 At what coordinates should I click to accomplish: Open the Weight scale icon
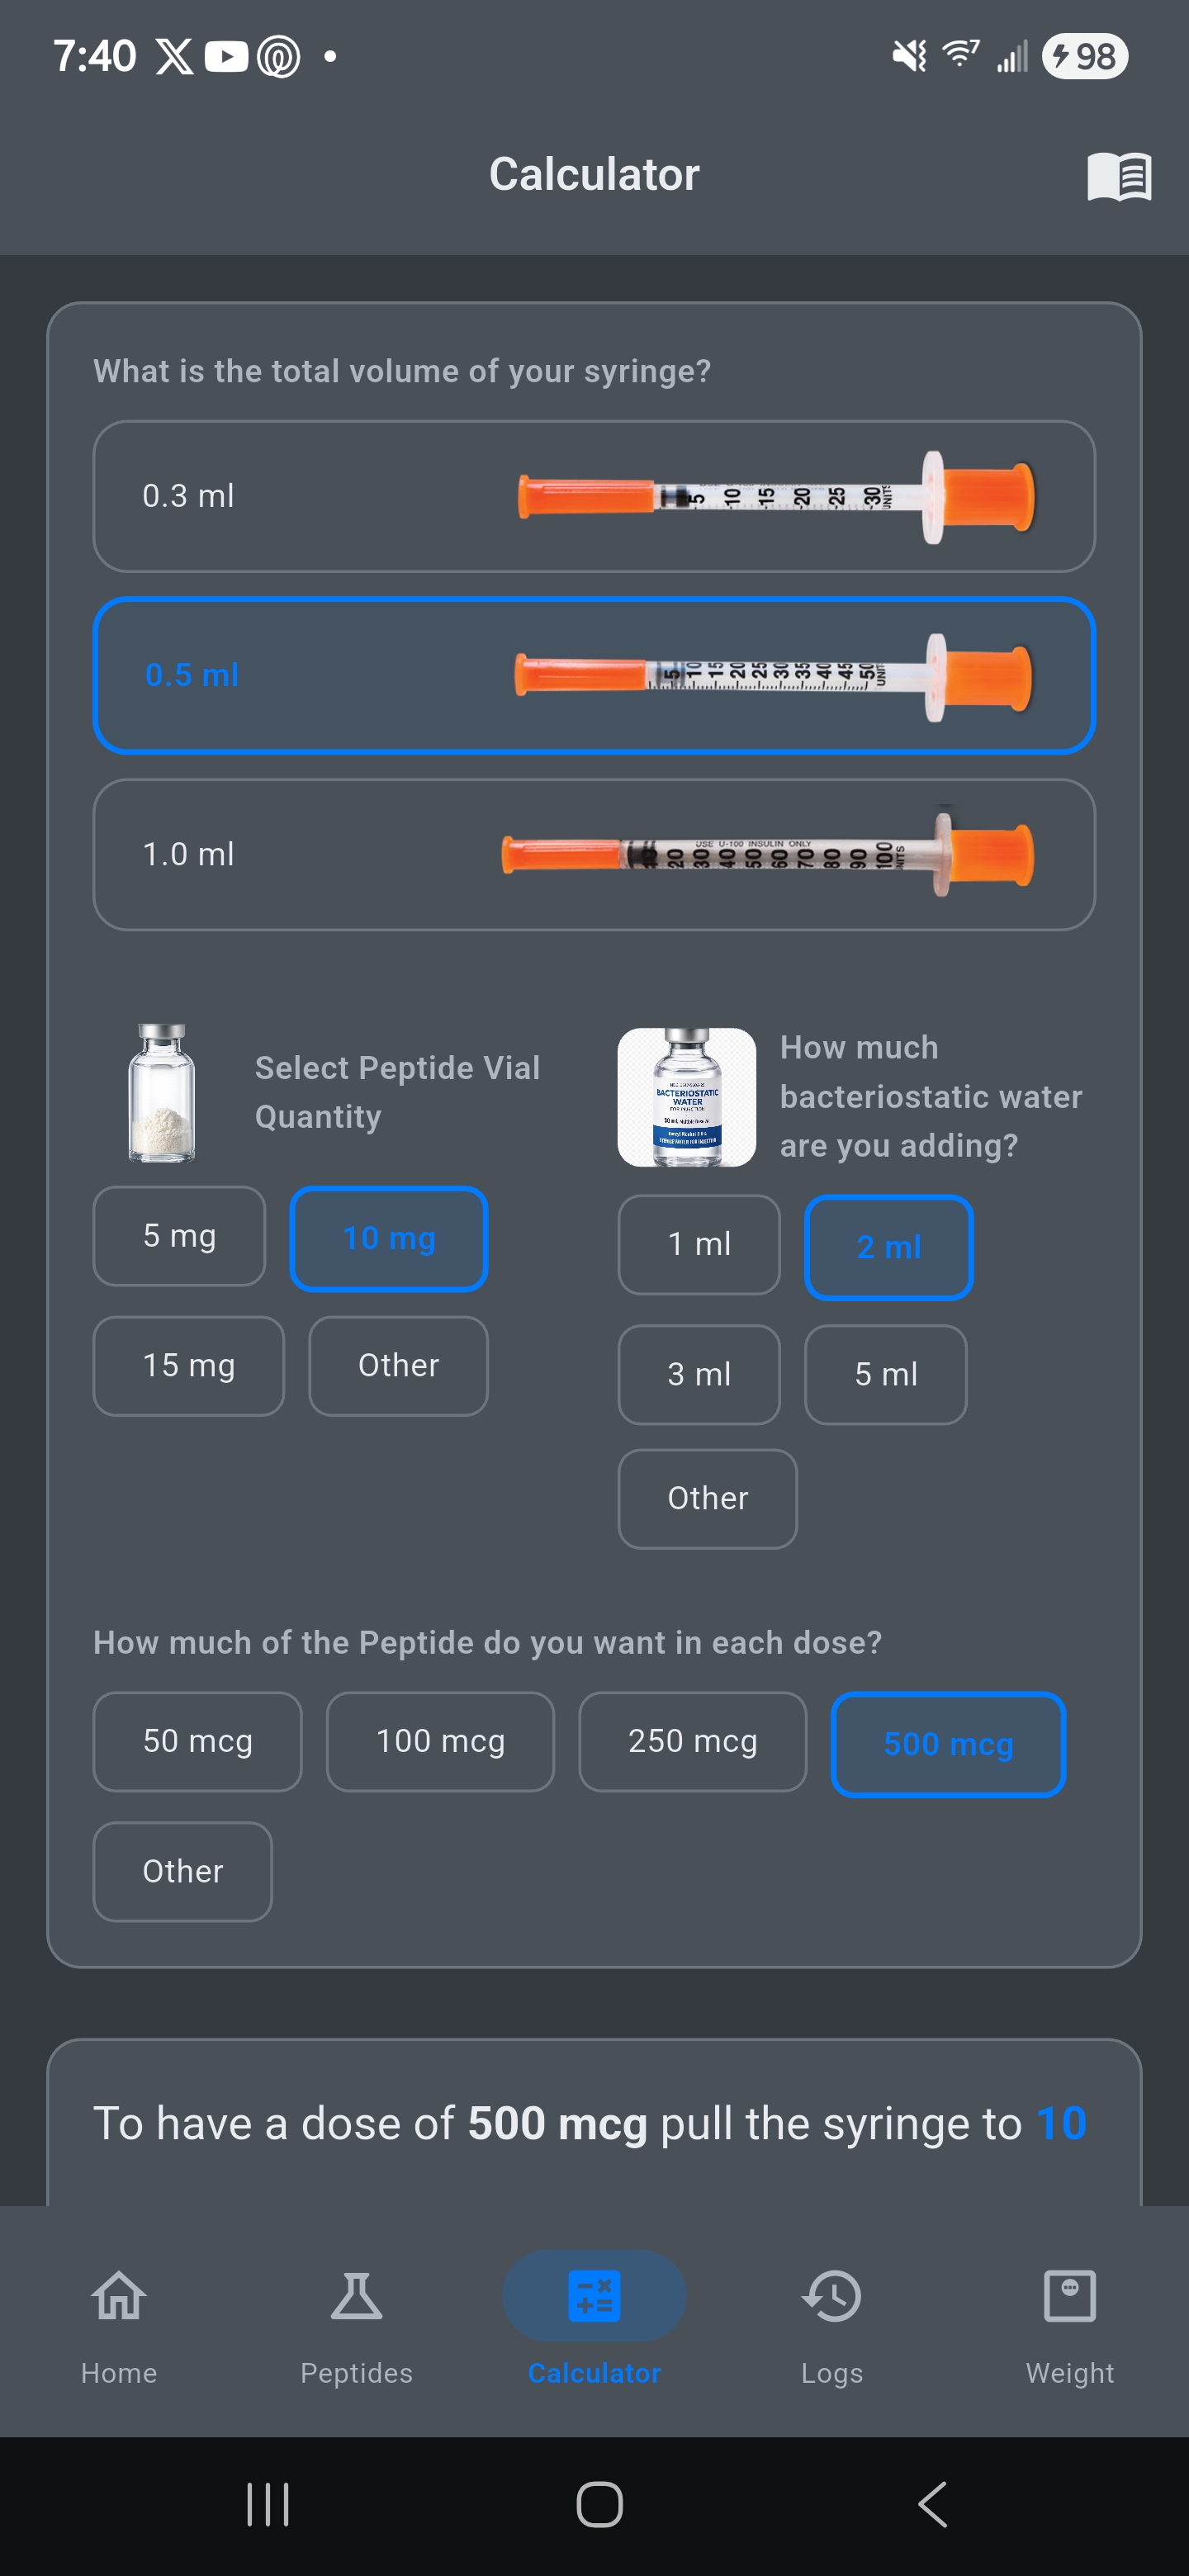(x=1069, y=2330)
